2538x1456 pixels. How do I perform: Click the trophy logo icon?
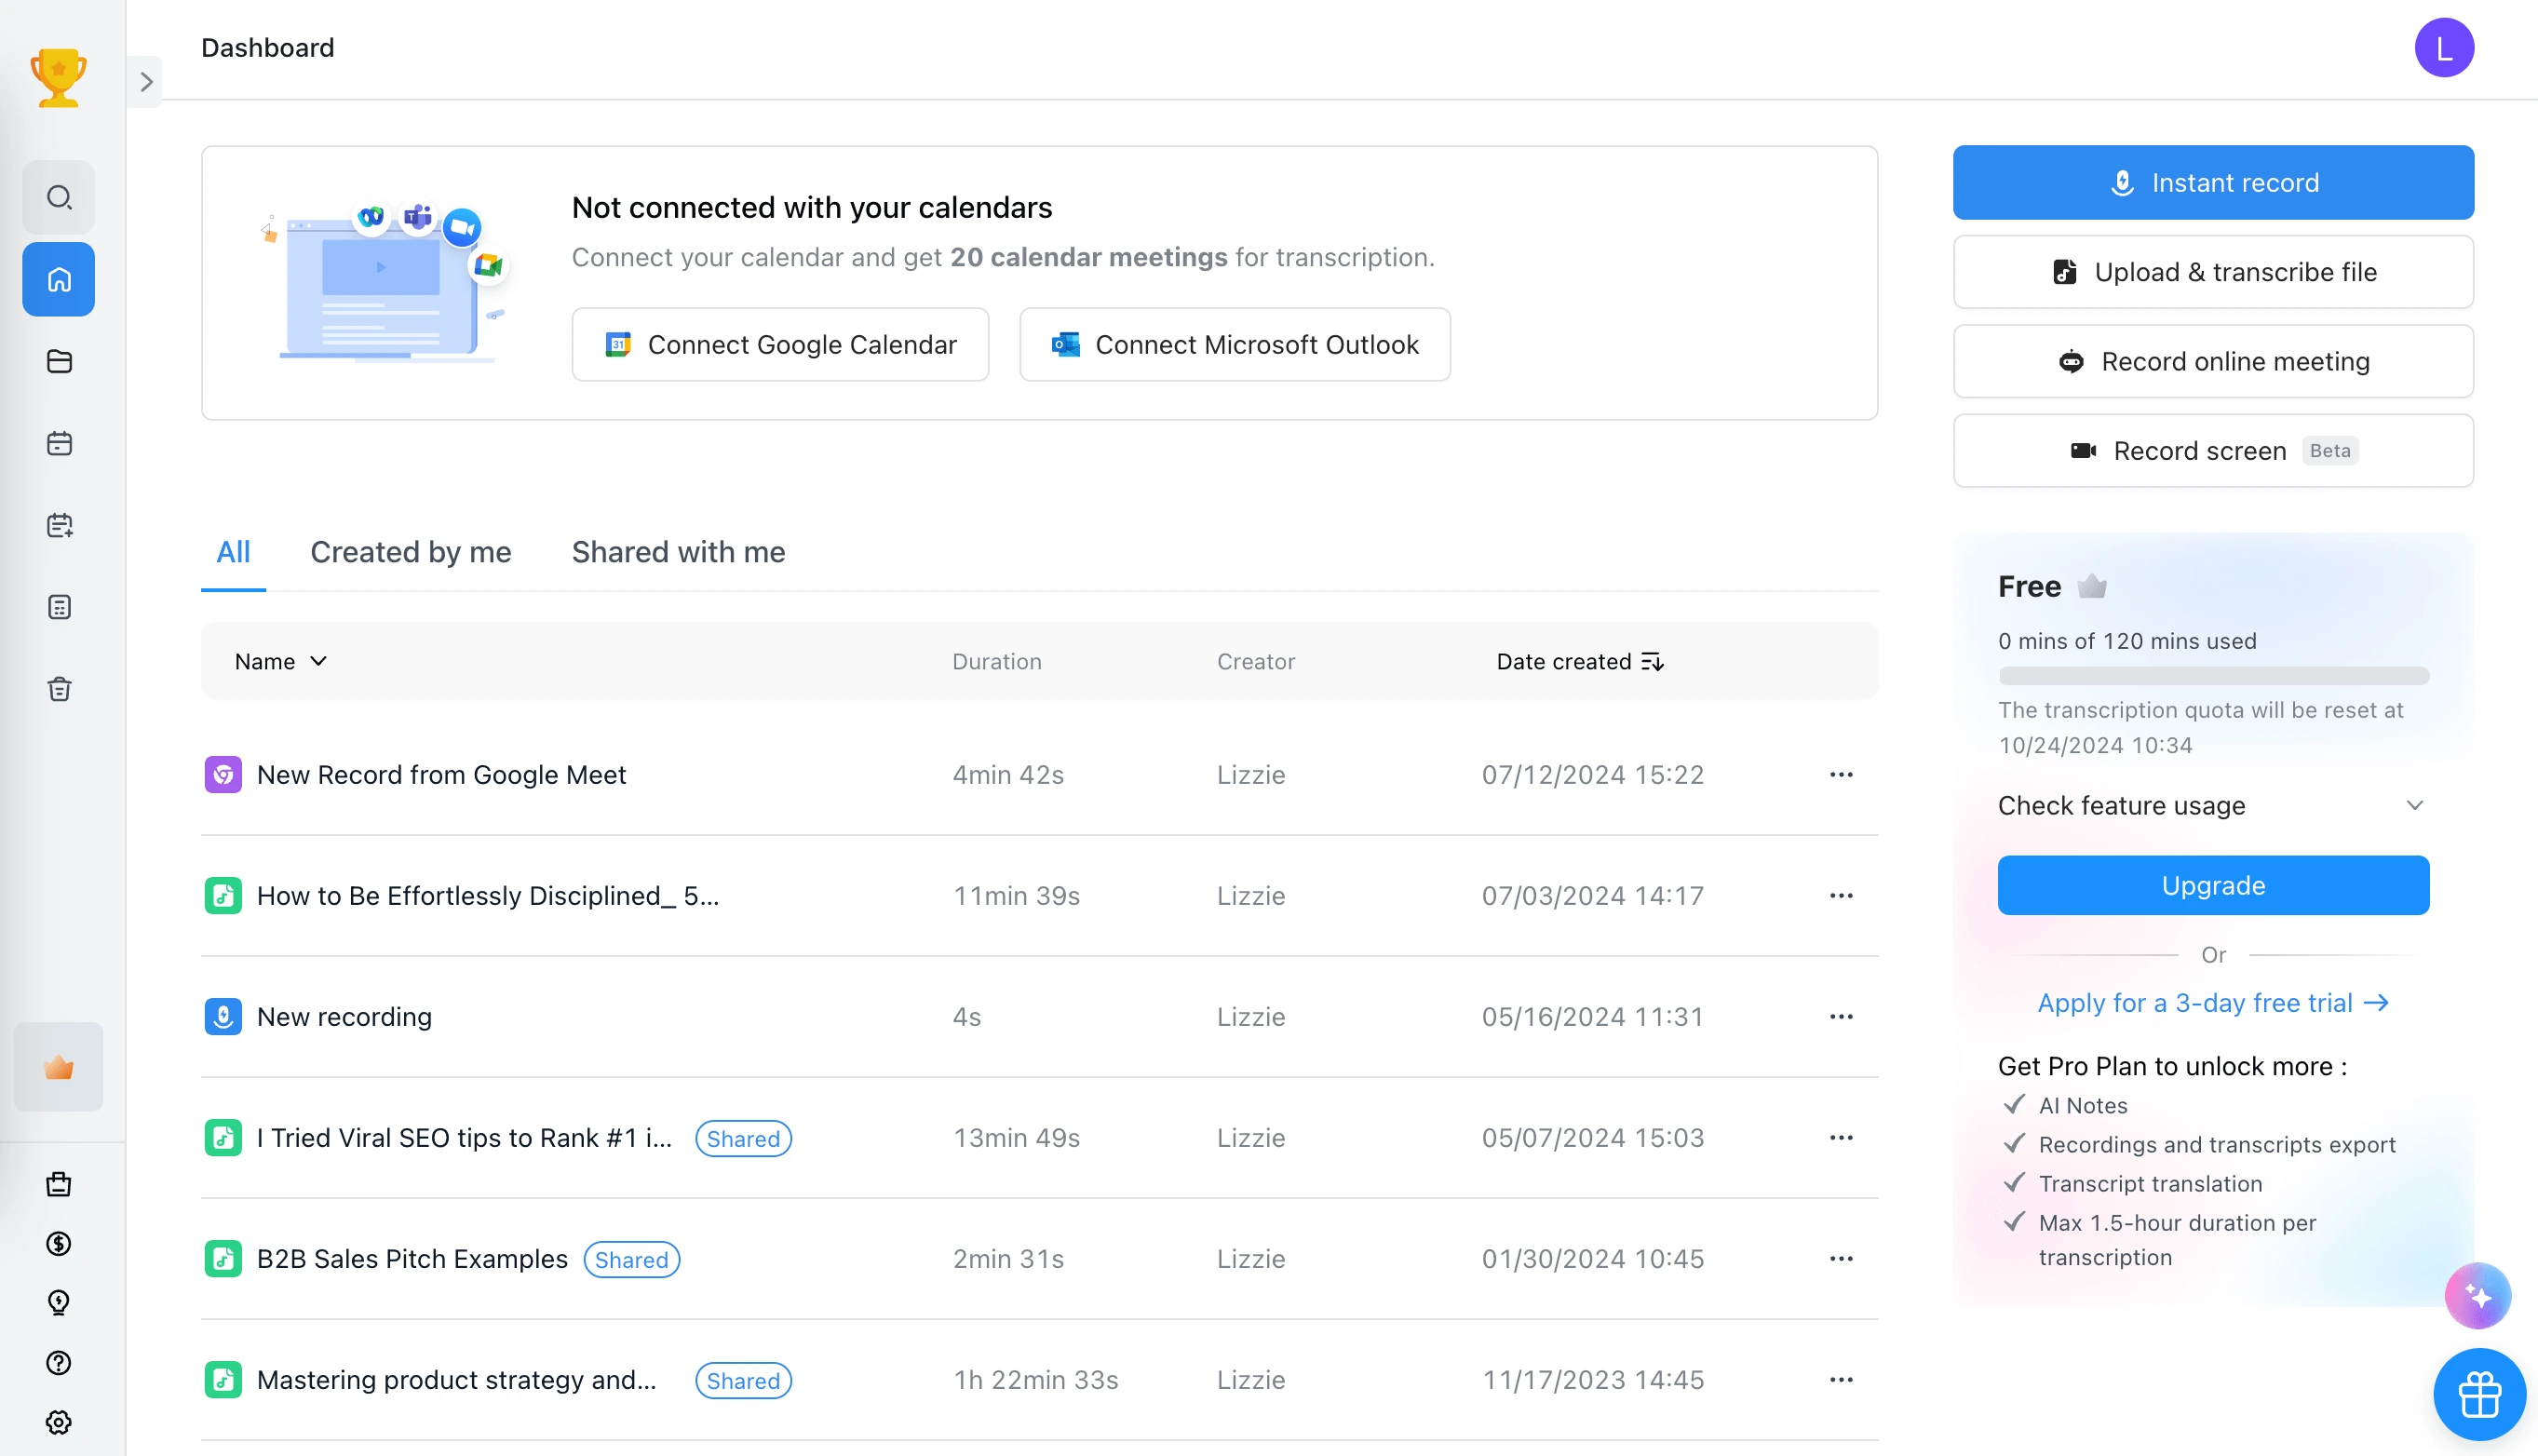coord(58,77)
